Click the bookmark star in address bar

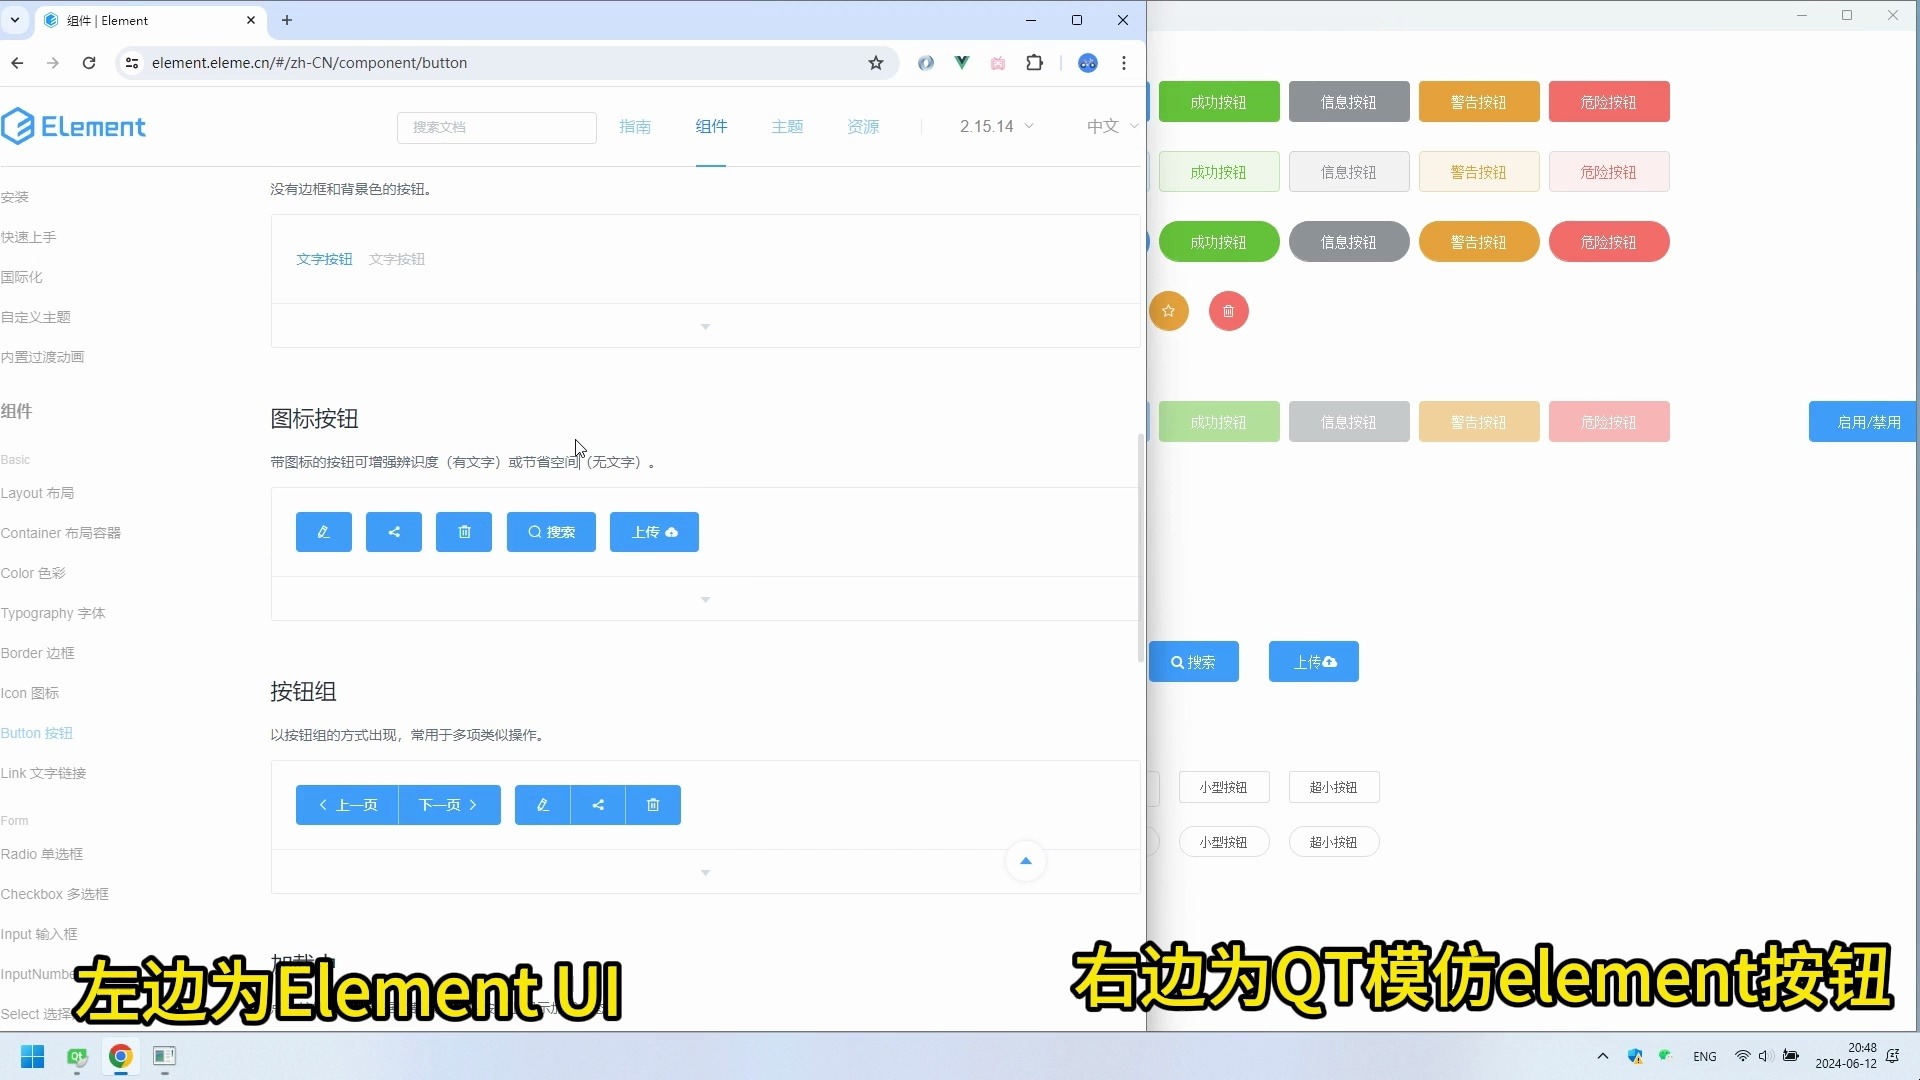tap(876, 63)
